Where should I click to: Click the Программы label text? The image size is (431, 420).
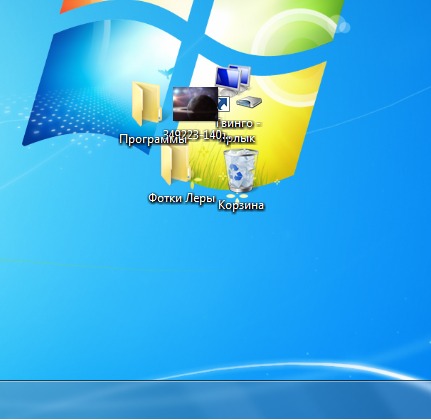tap(153, 139)
